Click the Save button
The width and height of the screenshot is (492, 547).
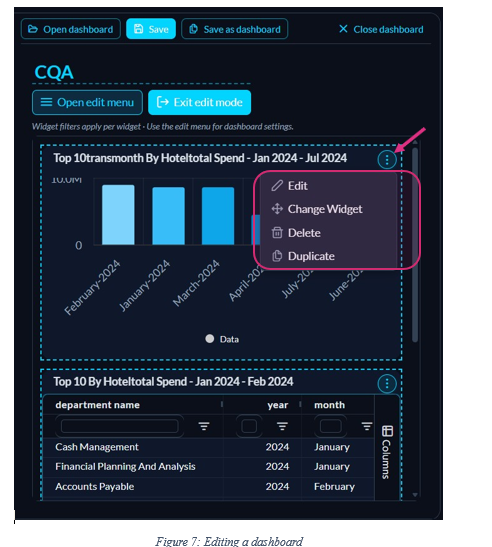tap(151, 29)
